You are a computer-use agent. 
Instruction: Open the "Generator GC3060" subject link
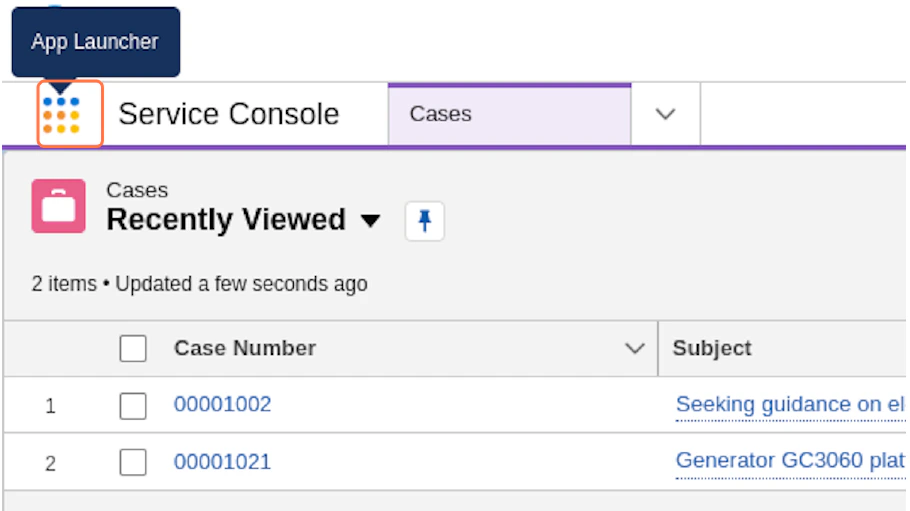(790, 461)
